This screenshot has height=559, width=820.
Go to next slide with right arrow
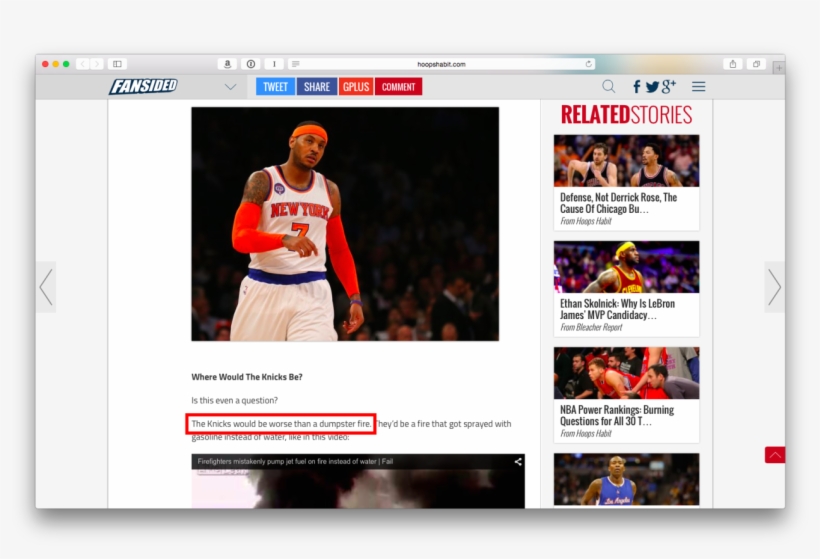pos(775,287)
